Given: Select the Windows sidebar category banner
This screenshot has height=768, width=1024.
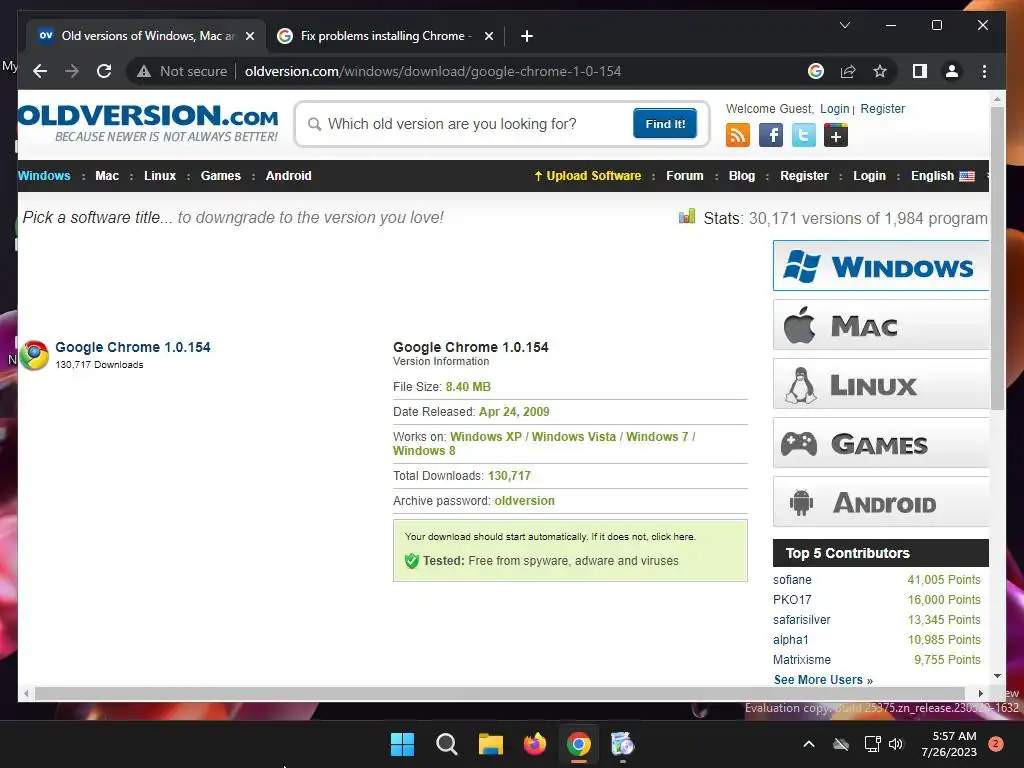Looking at the screenshot, I should coord(881,266).
